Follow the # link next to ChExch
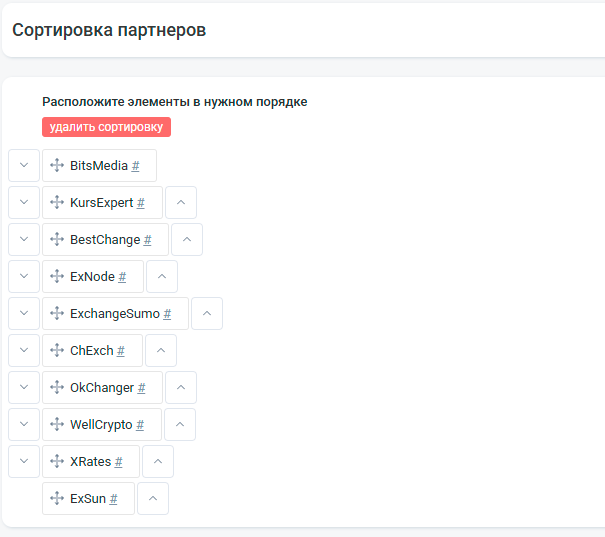Screen dimensions: 605x537 pos(121,351)
